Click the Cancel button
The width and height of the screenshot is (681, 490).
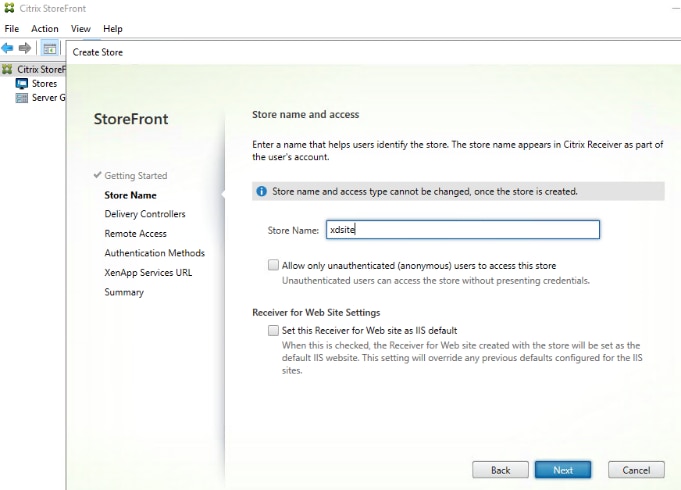tap(636, 470)
